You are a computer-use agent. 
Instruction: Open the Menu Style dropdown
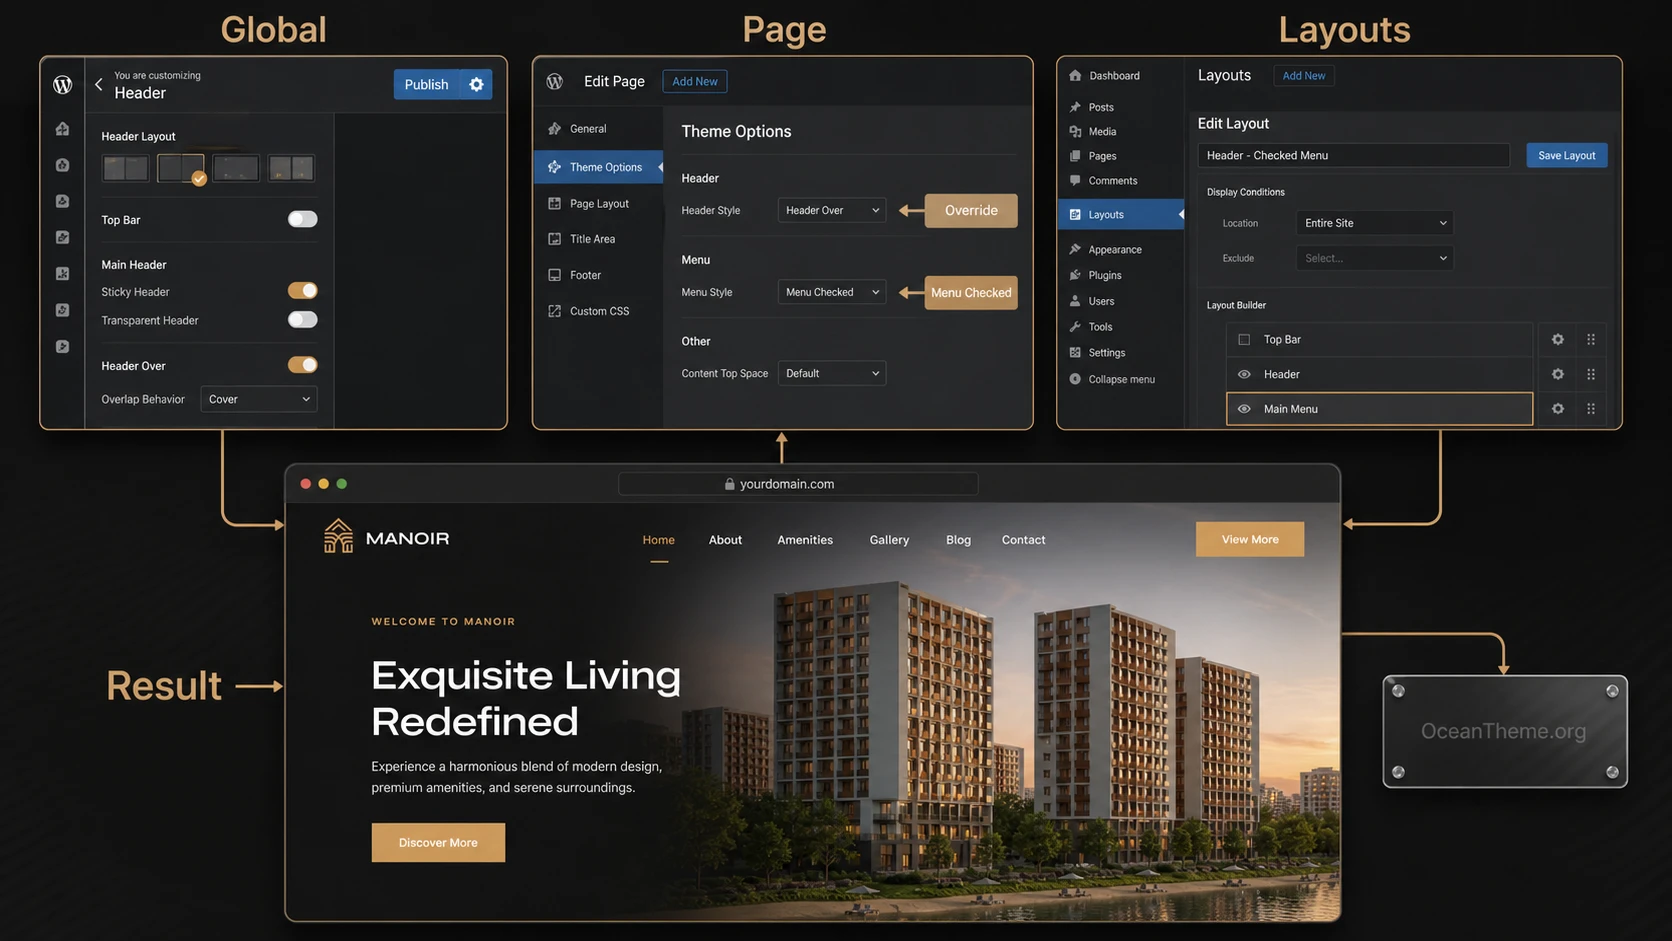tap(832, 292)
